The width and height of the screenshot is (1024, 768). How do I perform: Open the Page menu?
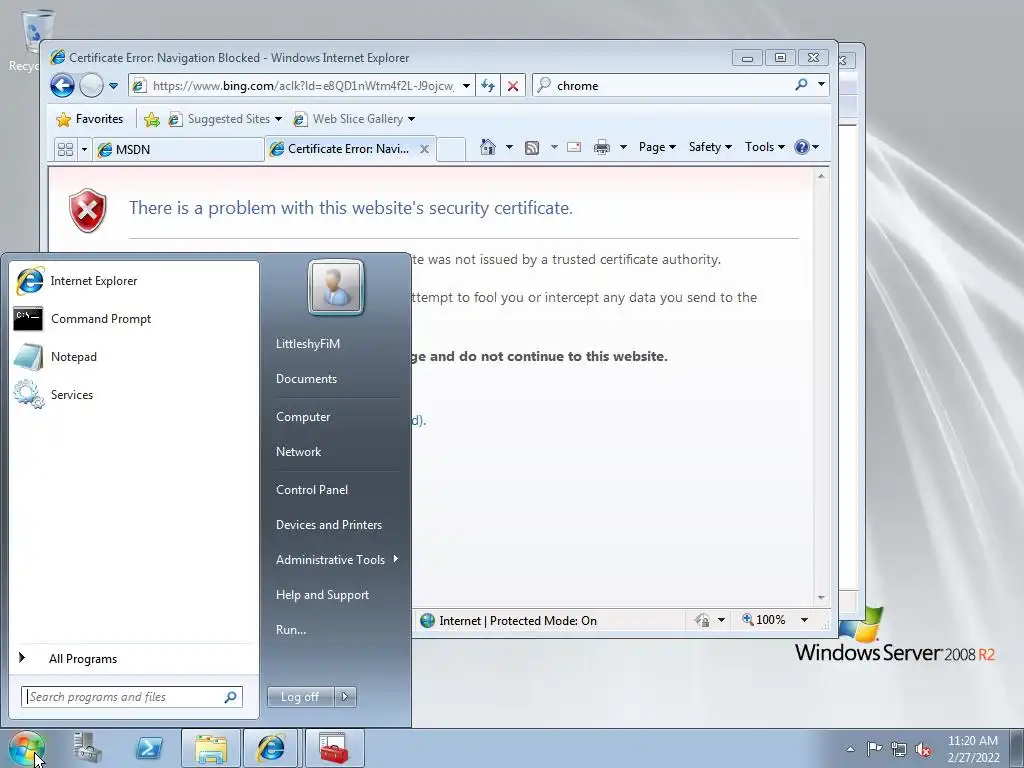(657, 147)
